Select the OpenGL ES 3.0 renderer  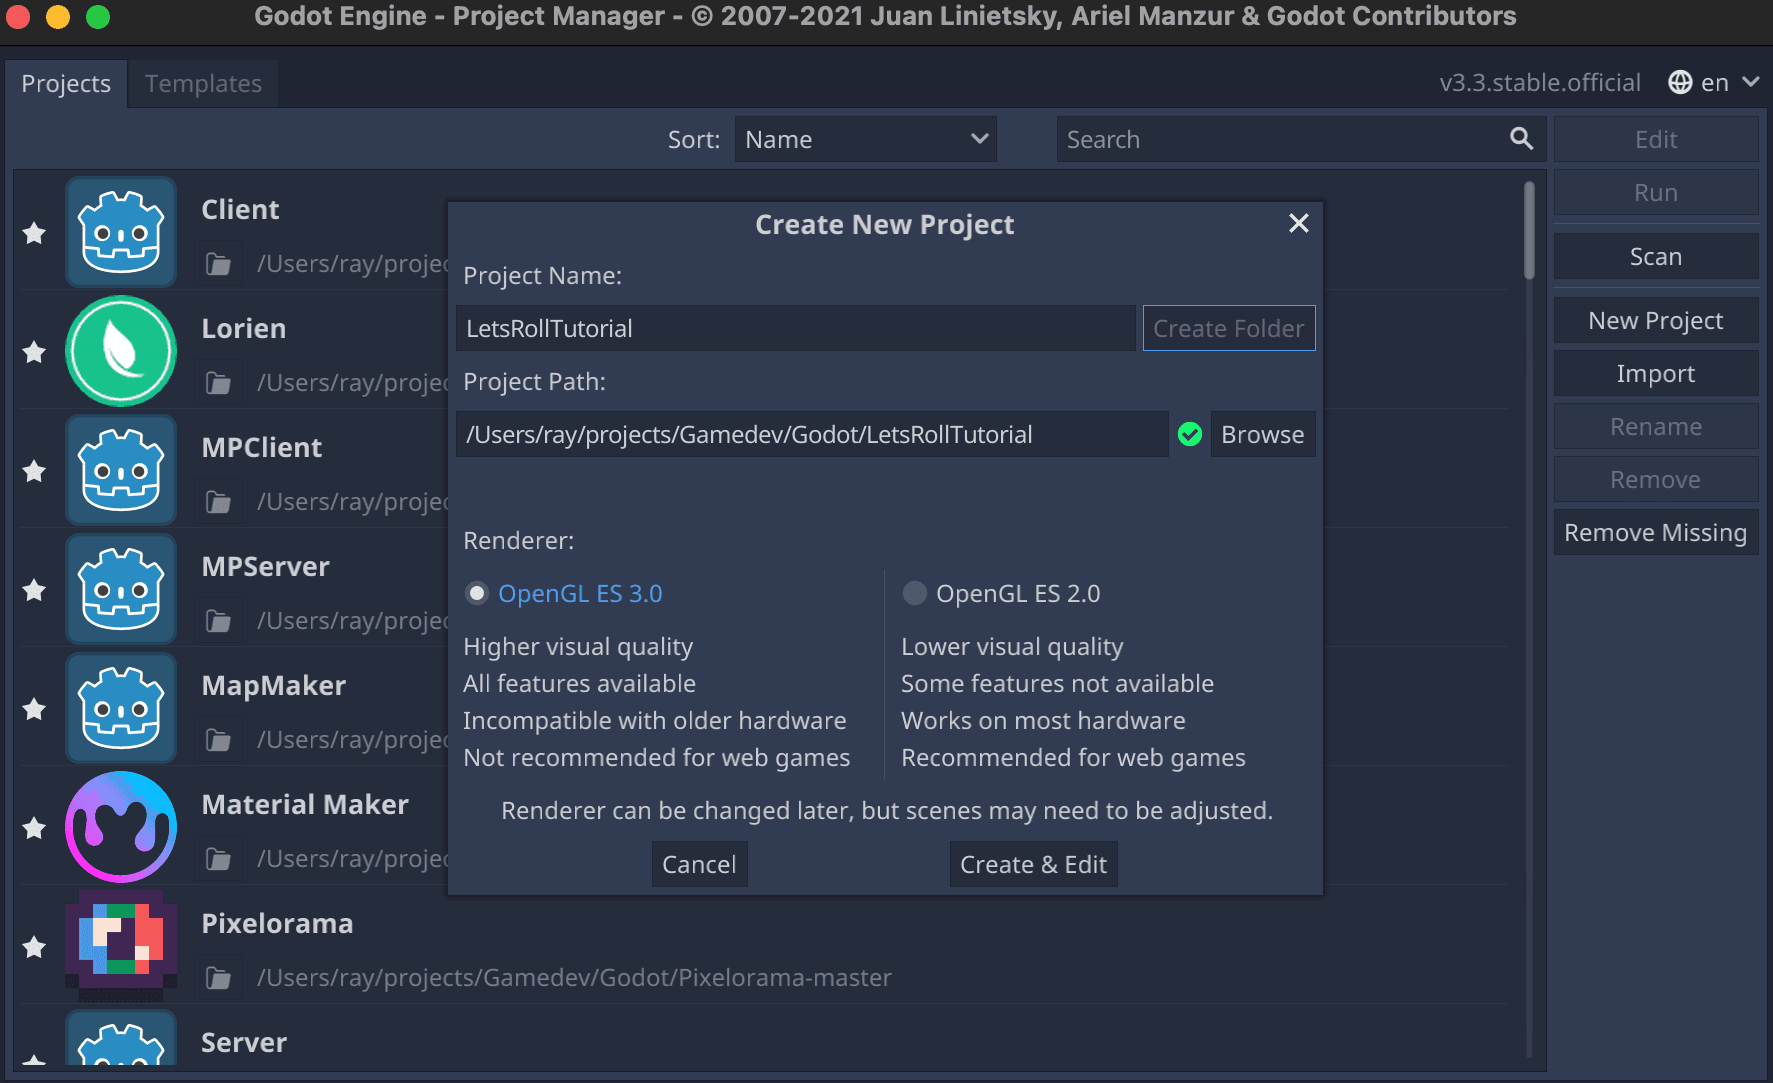point(563,594)
